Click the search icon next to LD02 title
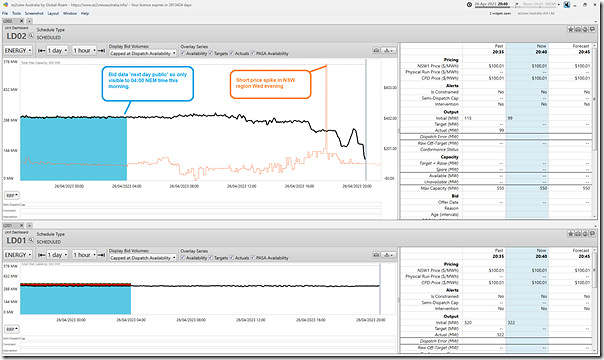Viewport: 604px width, 360px height. [x=30, y=37]
